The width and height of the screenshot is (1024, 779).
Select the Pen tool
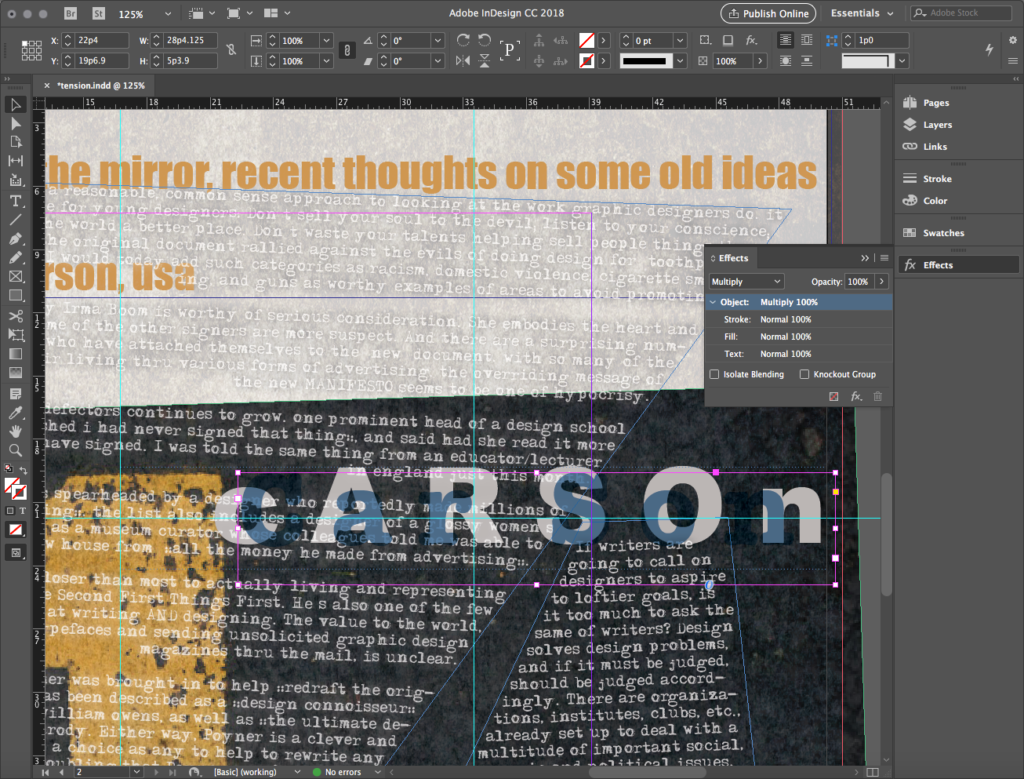tap(16, 240)
